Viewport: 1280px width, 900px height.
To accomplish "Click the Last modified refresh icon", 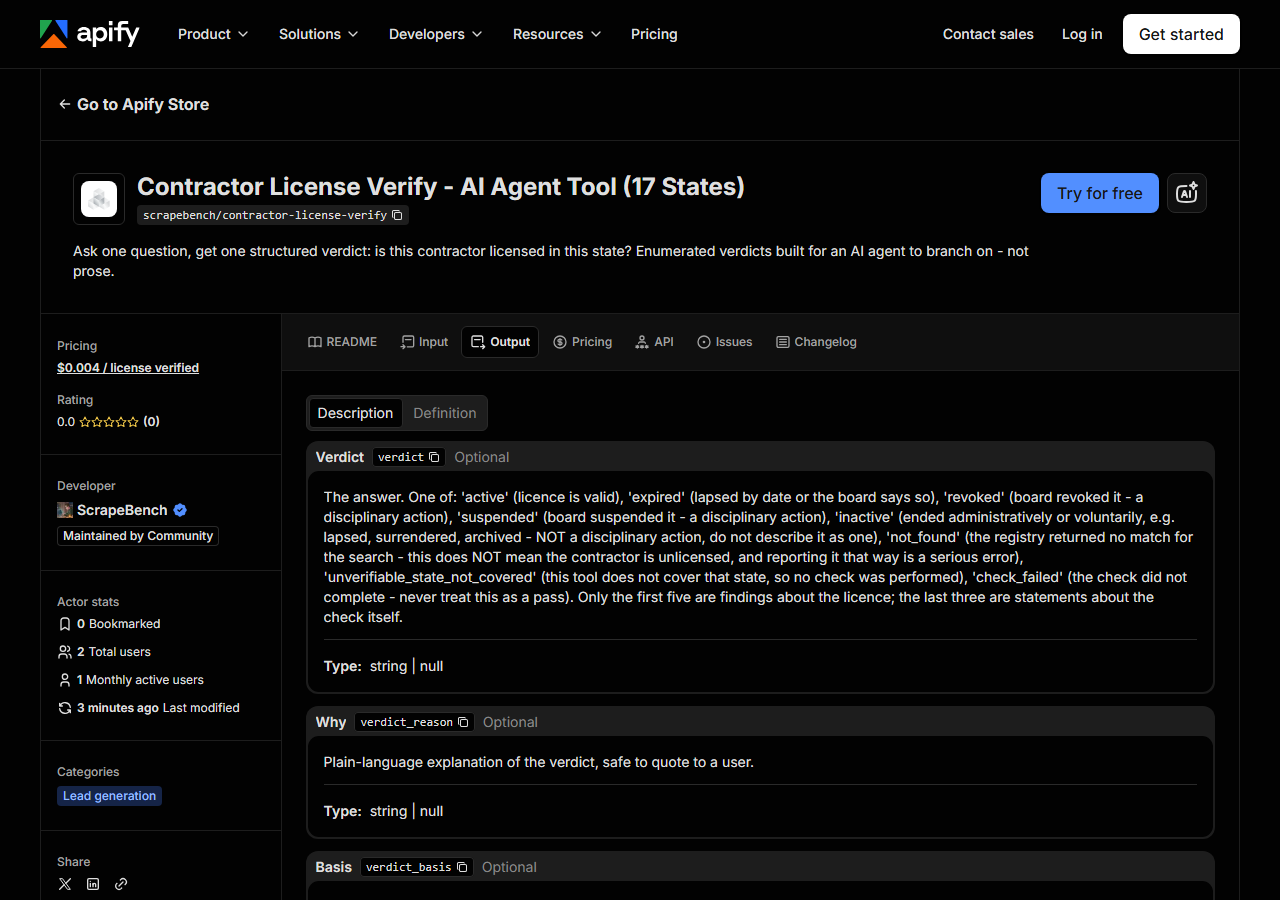I will tap(65, 708).
